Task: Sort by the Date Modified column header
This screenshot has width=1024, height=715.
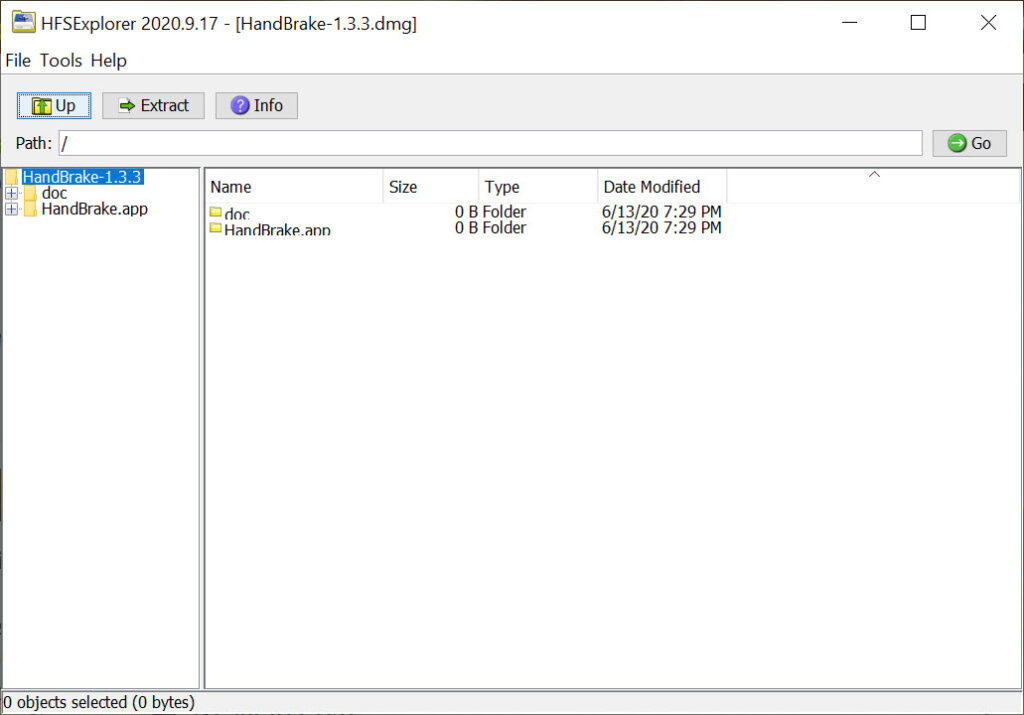Action: point(662,187)
